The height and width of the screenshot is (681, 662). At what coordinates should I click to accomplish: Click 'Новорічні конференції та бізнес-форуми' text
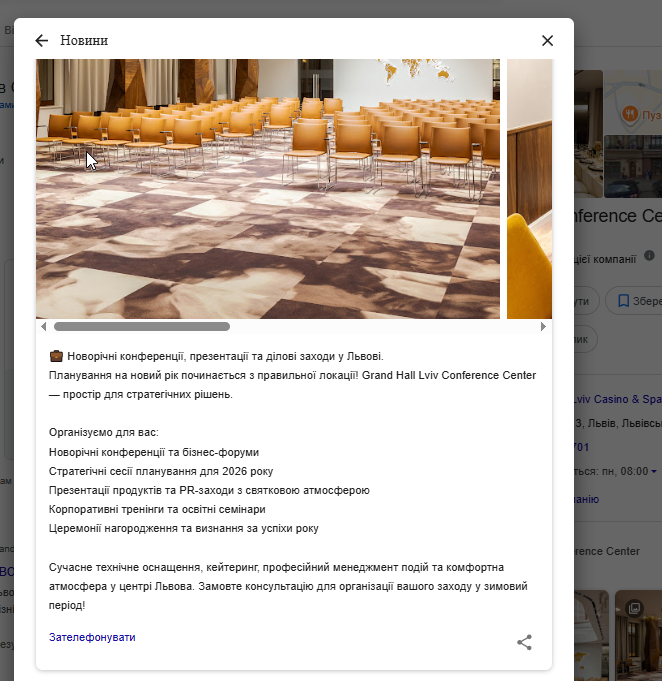154,452
